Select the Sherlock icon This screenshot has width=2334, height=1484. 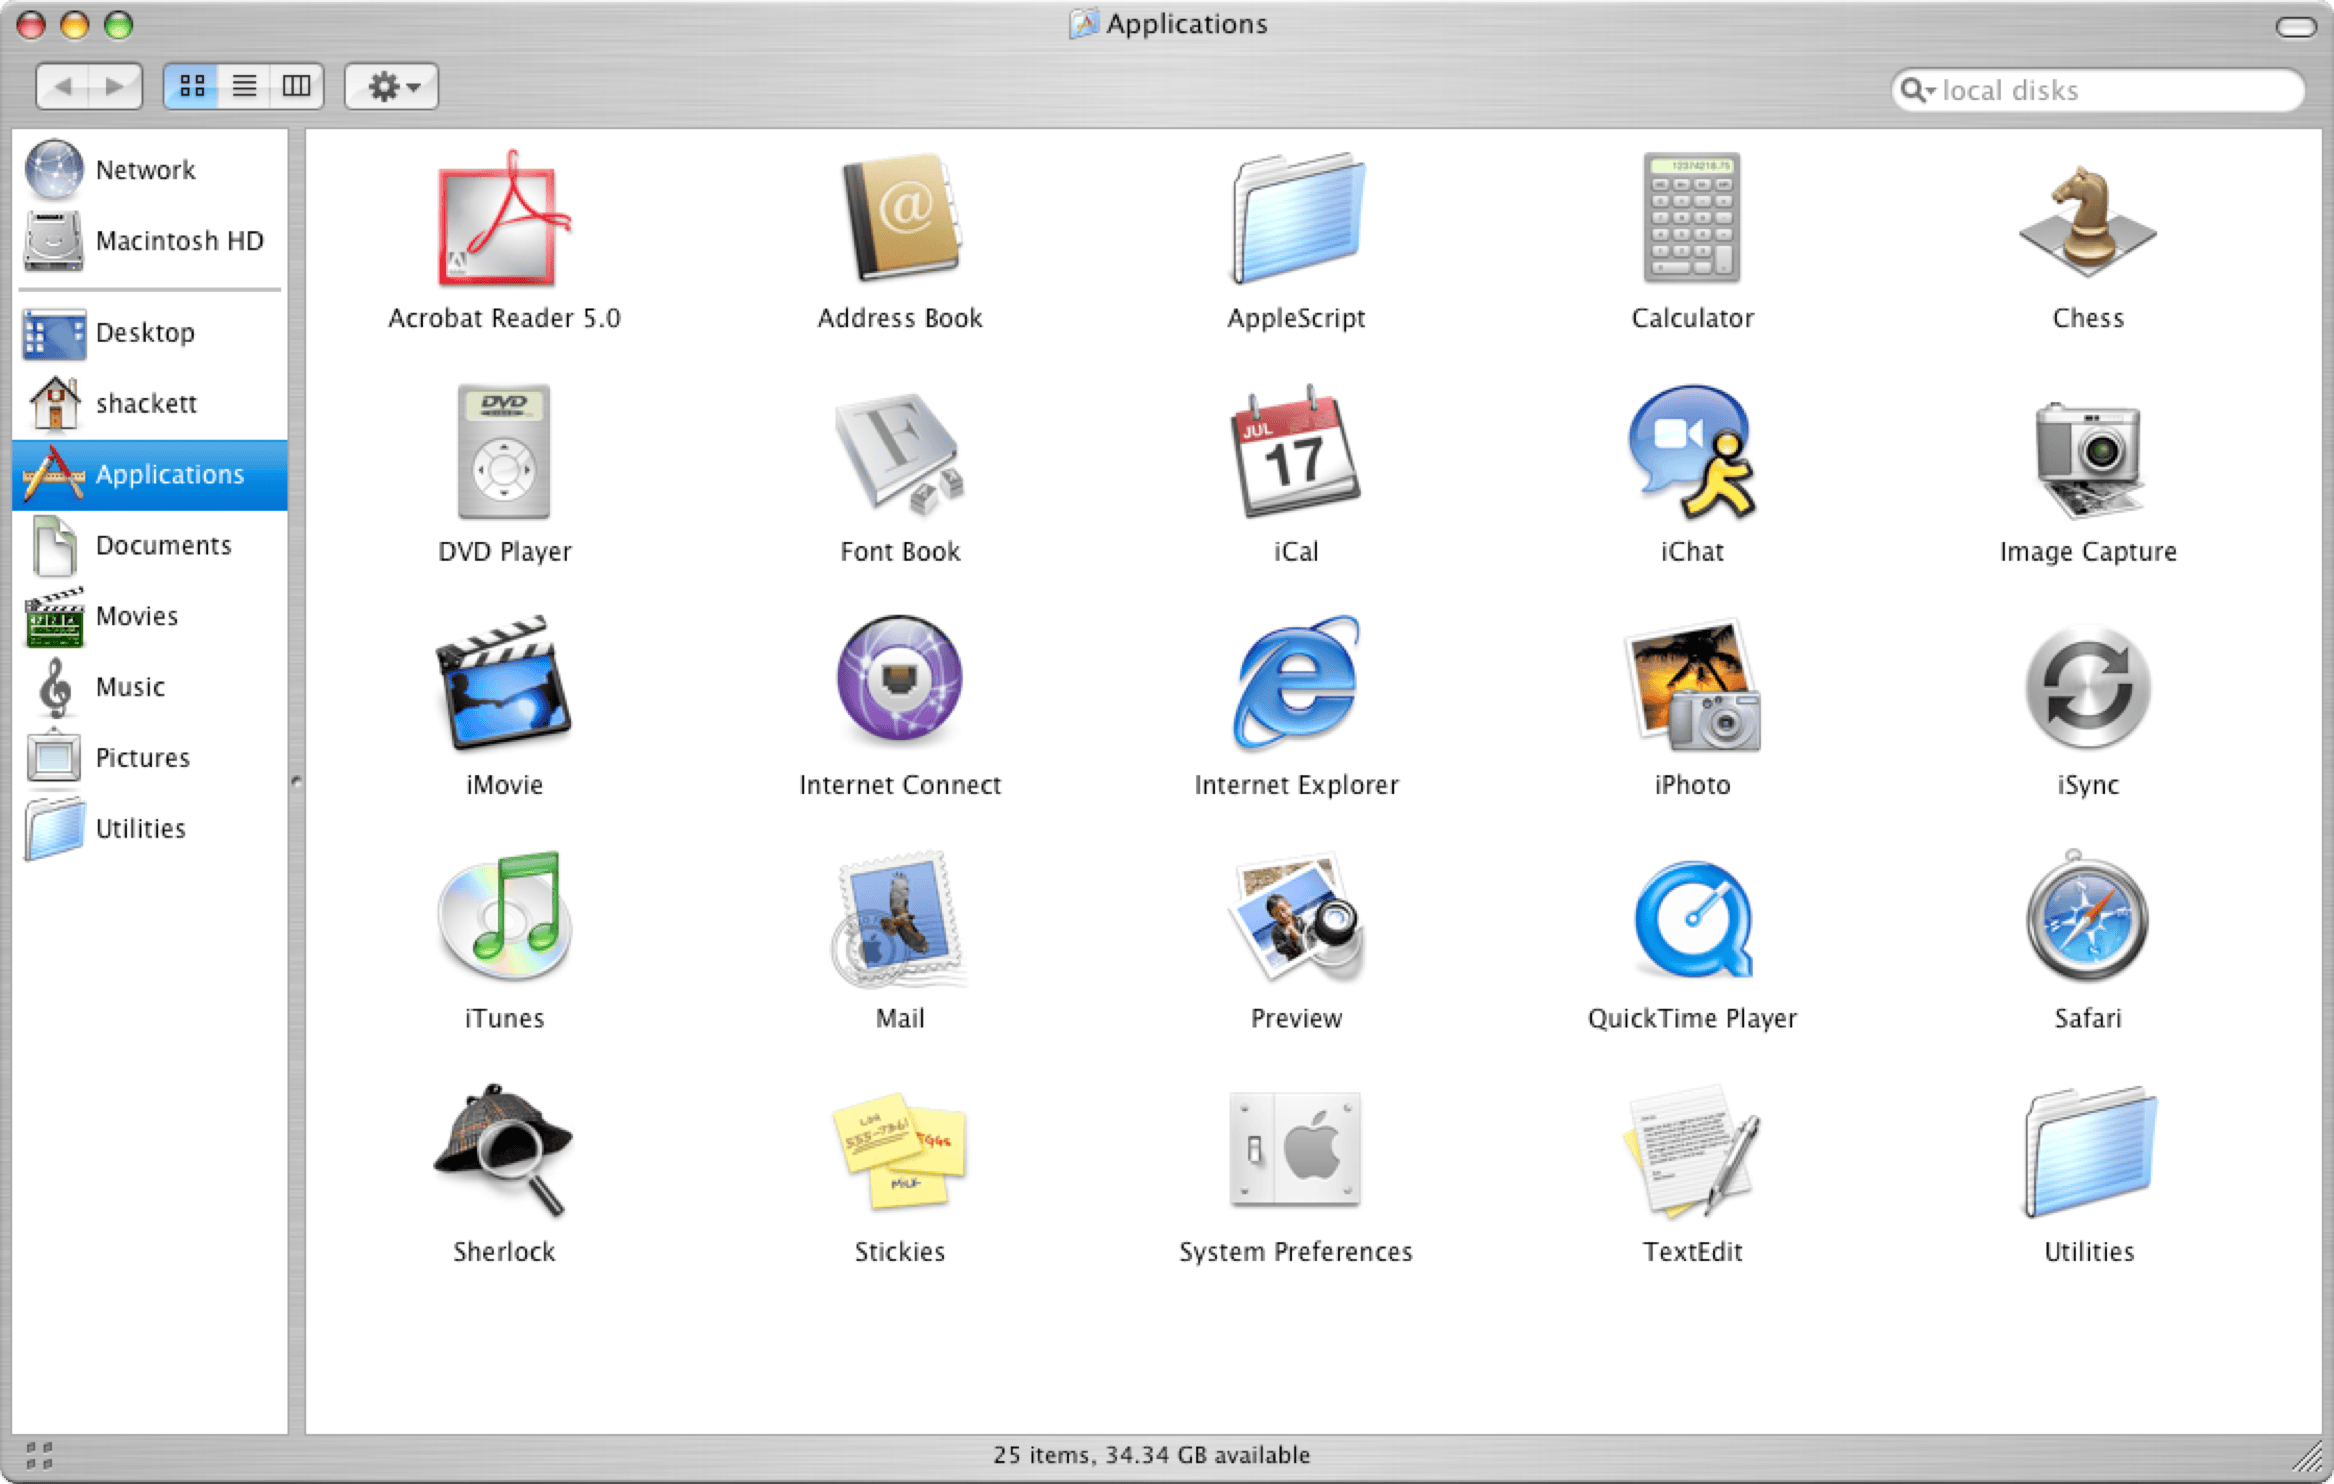pos(504,1150)
